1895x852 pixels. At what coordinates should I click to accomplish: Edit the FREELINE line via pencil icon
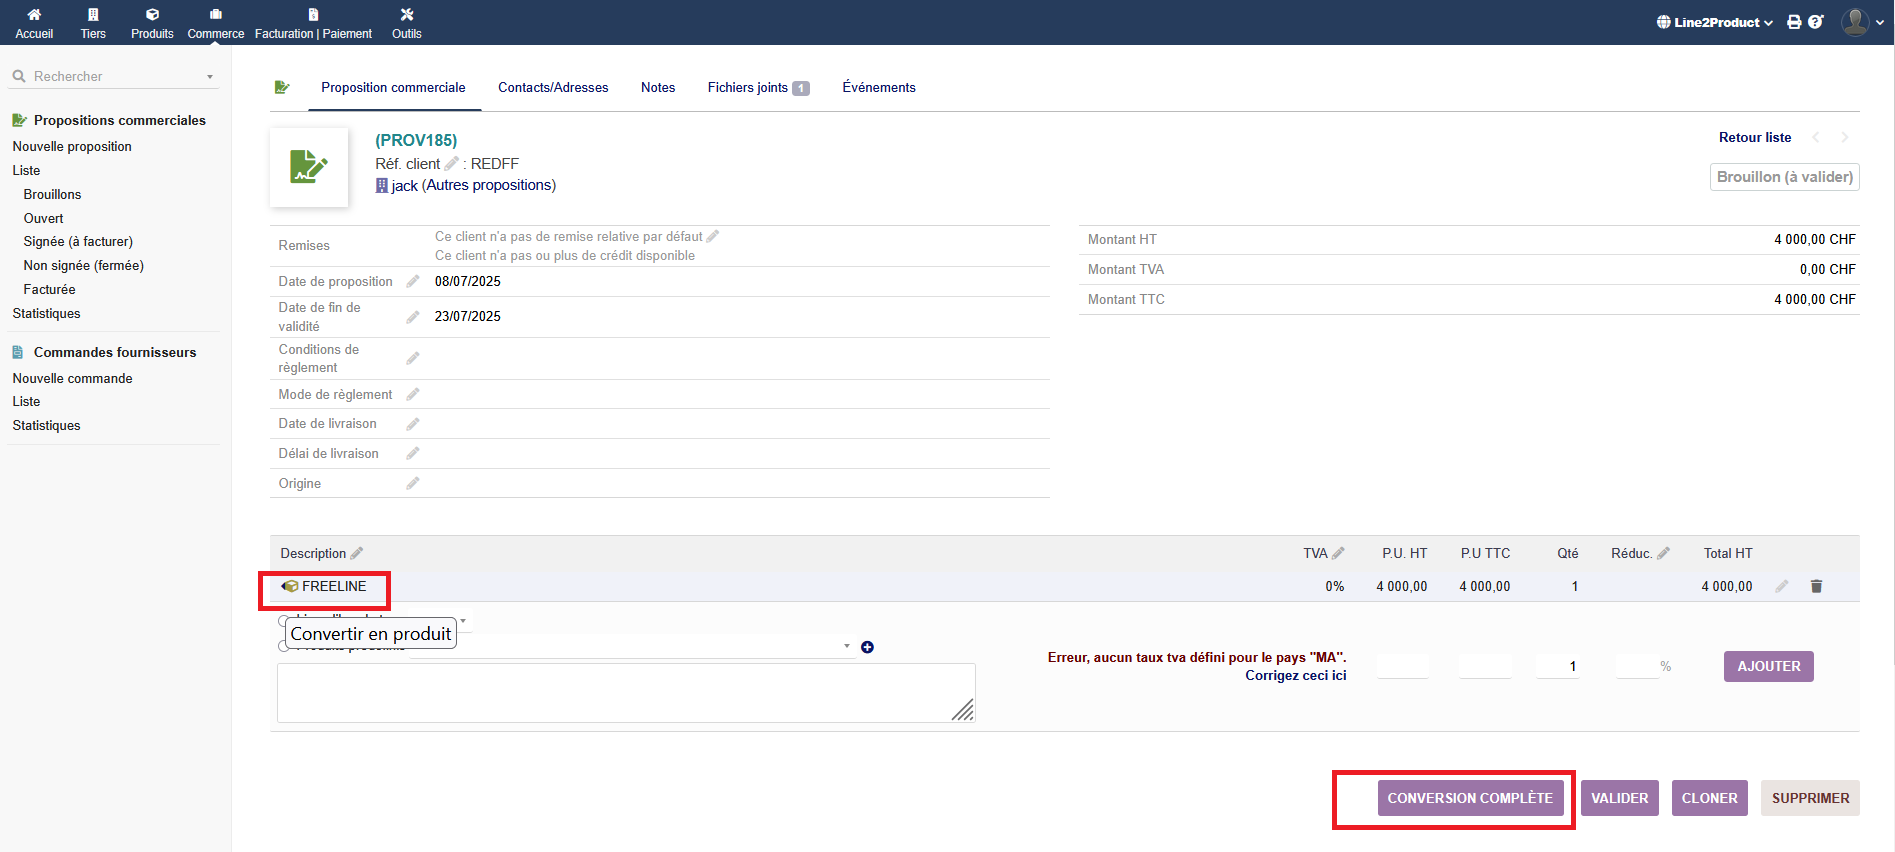[x=1781, y=586]
